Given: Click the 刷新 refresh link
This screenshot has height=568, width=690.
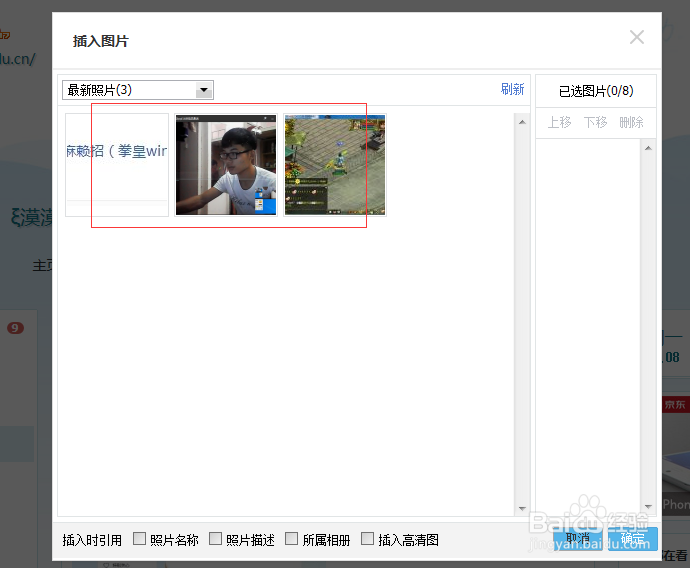Looking at the screenshot, I should pyautogui.click(x=512, y=89).
